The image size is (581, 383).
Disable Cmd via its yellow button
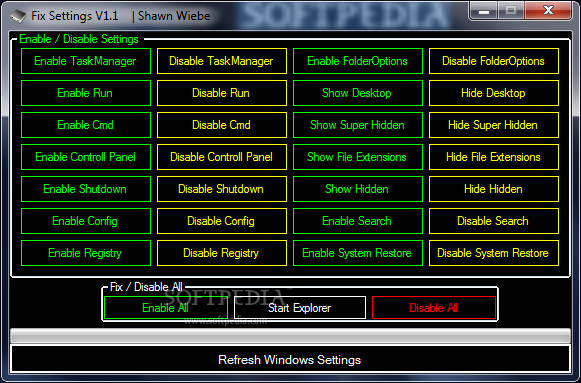(x=222, y=125)
